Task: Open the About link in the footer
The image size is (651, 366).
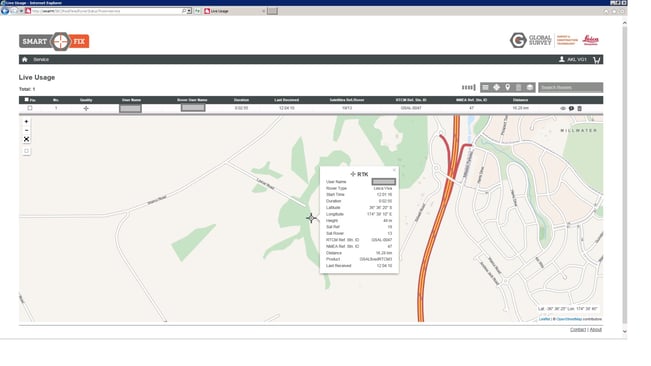Action: pos(596,329)
